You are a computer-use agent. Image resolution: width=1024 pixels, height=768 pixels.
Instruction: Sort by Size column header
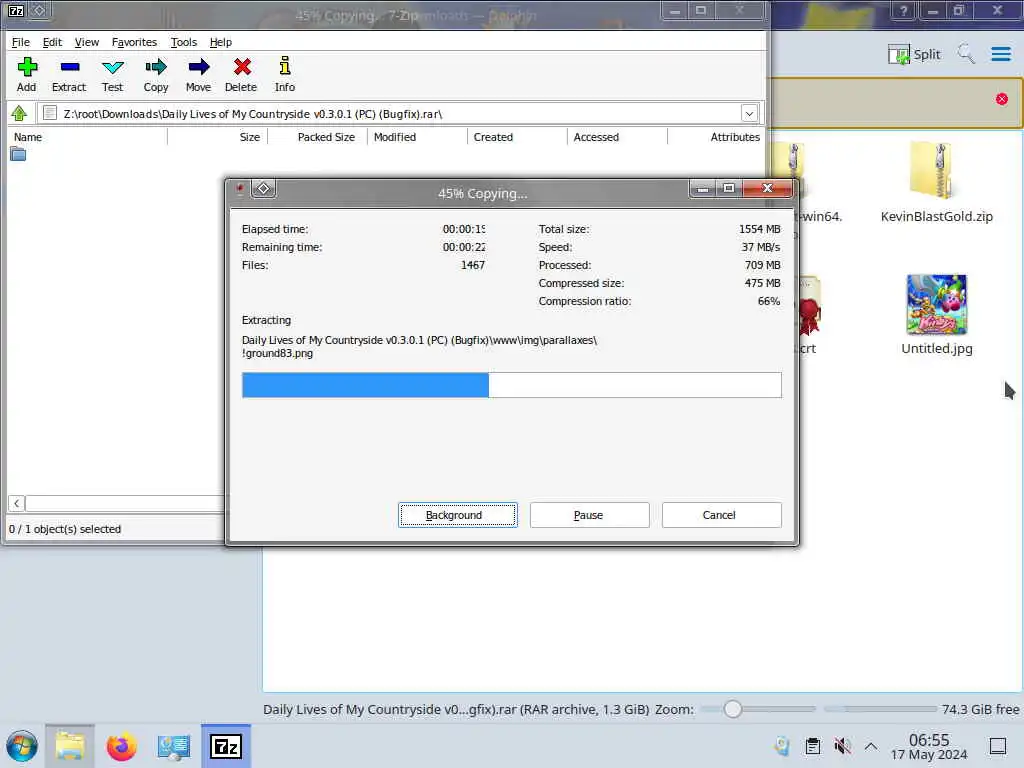tap(217, 137)
